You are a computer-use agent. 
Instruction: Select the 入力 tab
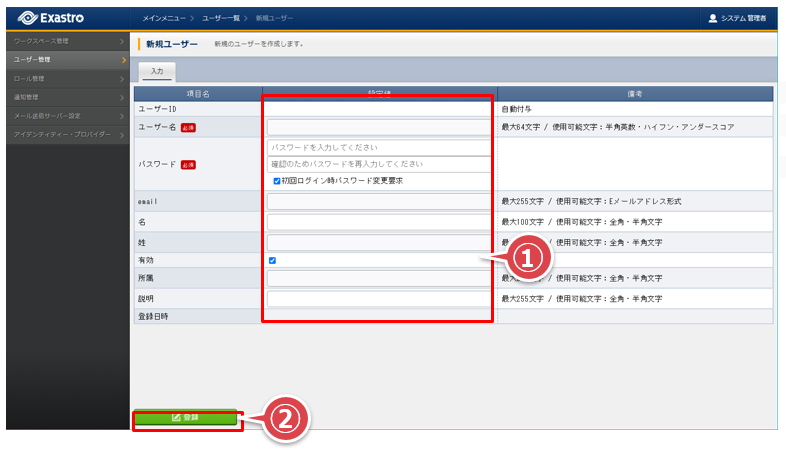(156, 71)
